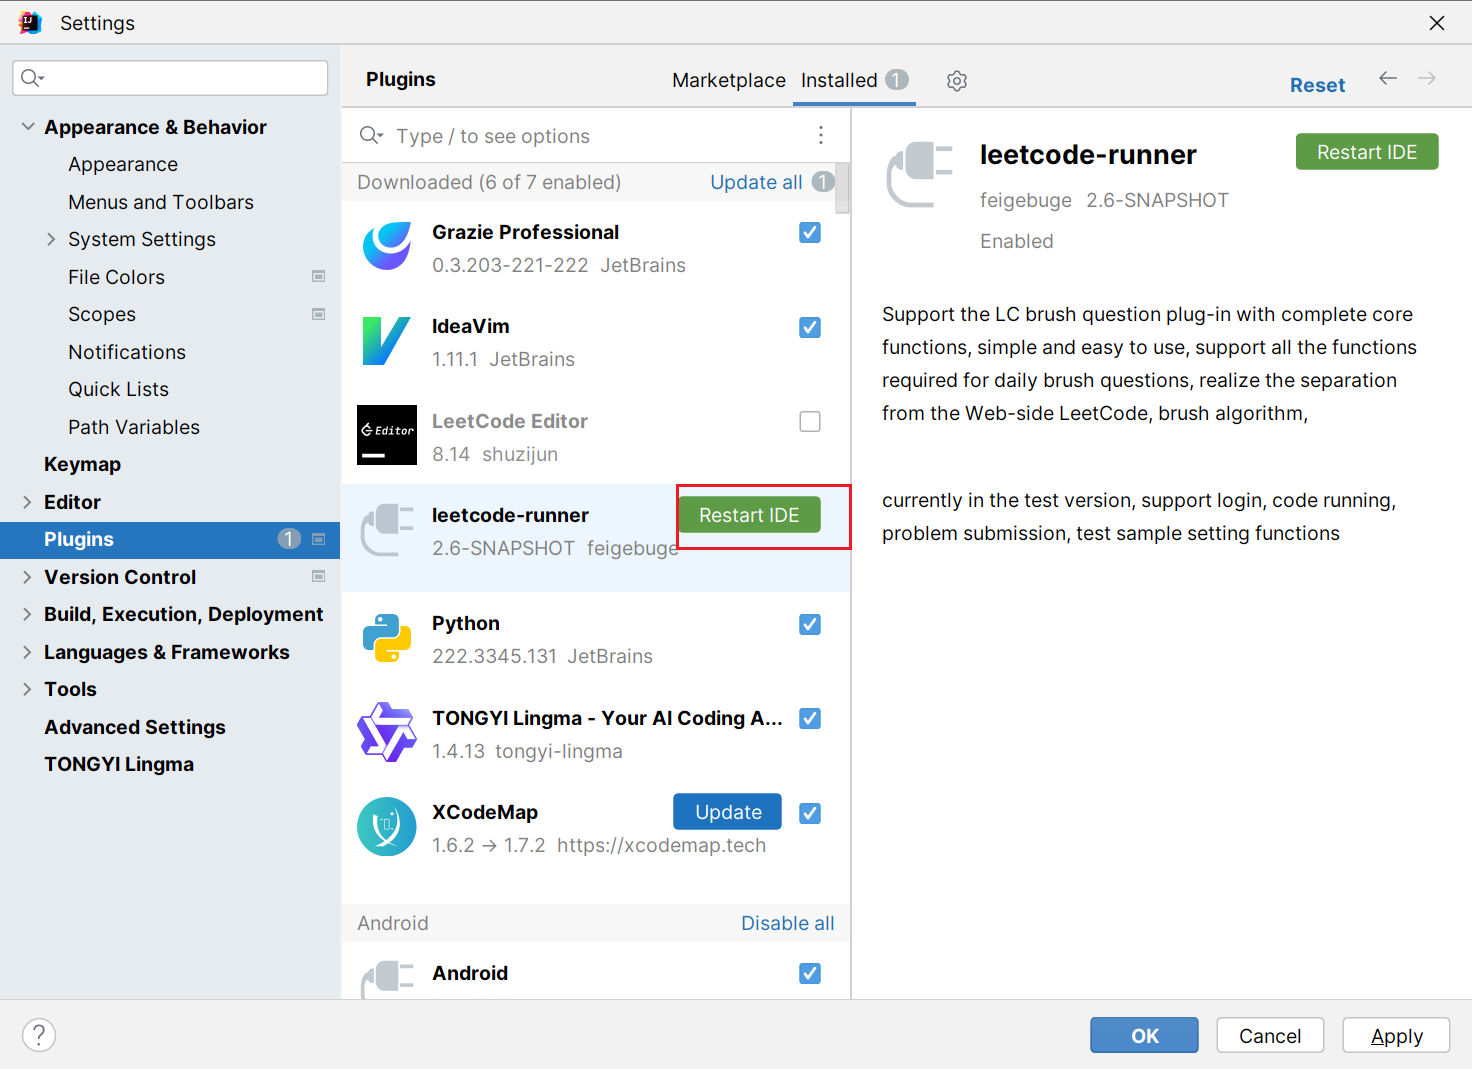Expand the Tools section
Viewport: 1472px width, 1069px height.
pos(27,689)
